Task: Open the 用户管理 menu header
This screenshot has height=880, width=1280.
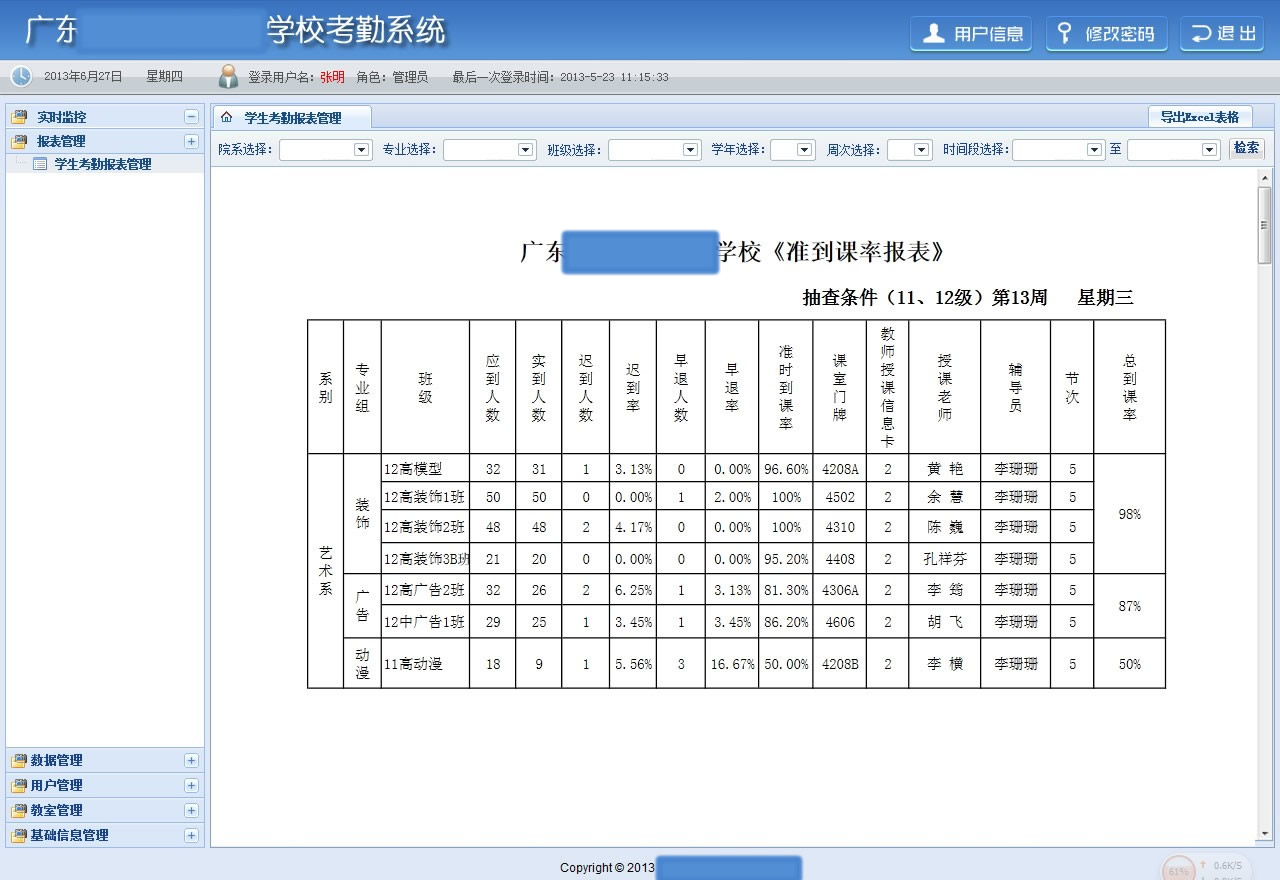Action: [x=105, y=785]
